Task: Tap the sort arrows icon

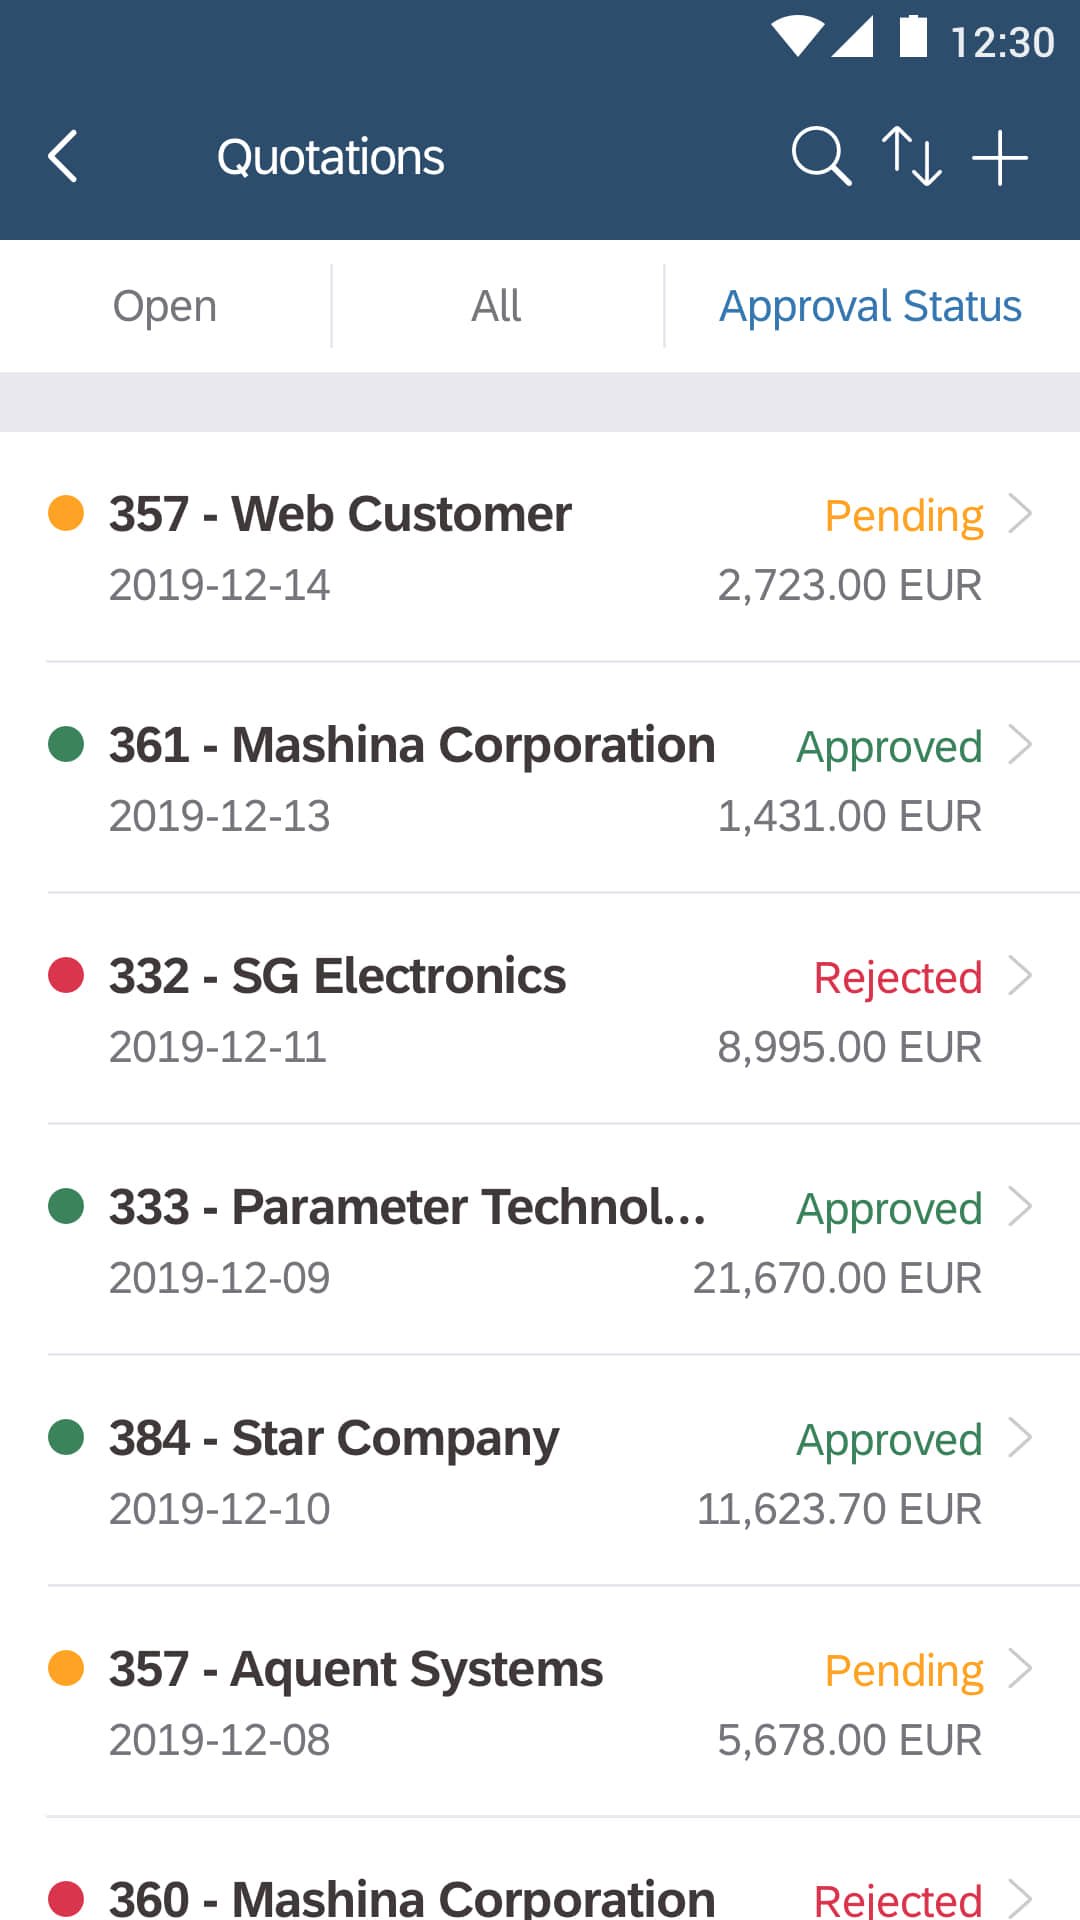Action: pos(911,156)
